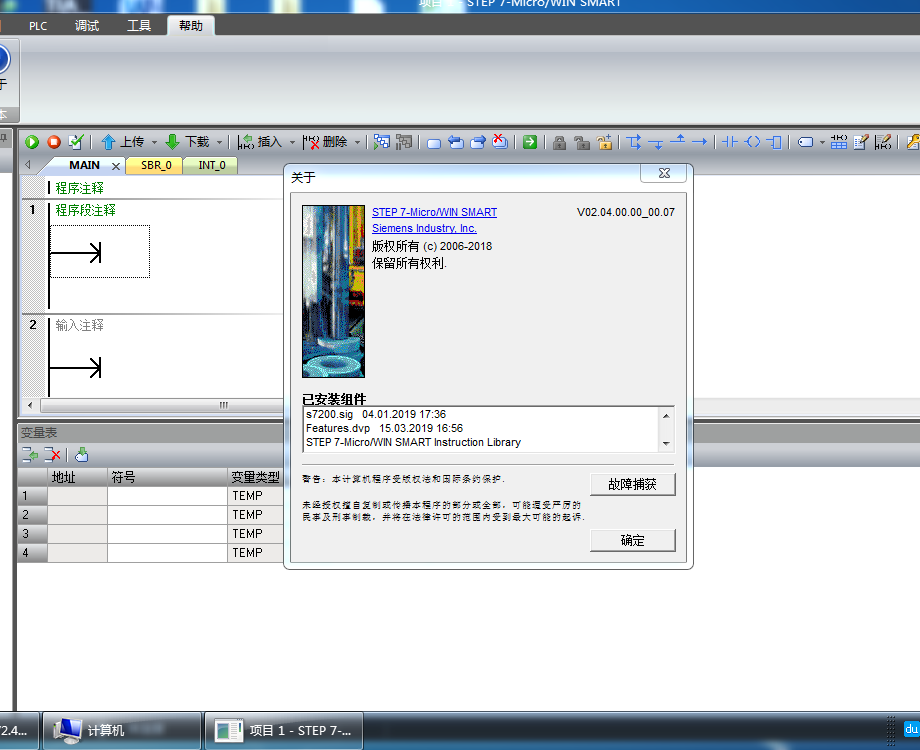Click the closed padlock icon in the toolbar
Viewport: 920px width, 750px height.
point(560,142)
